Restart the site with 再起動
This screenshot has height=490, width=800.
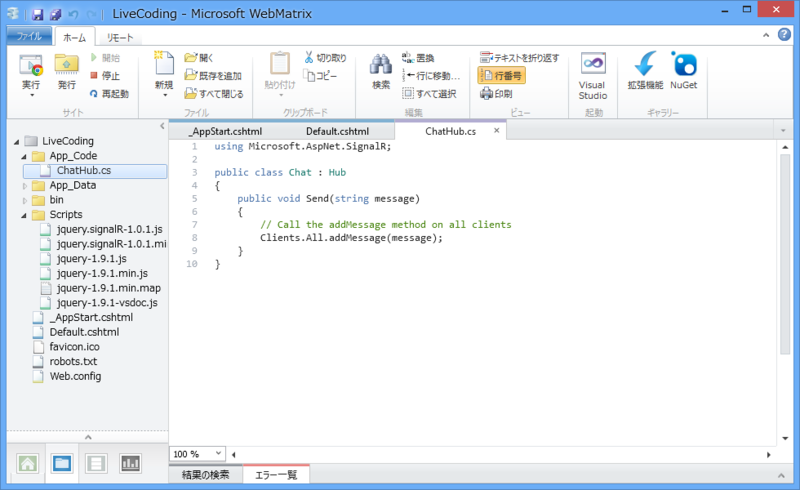[x=109, y=94]
